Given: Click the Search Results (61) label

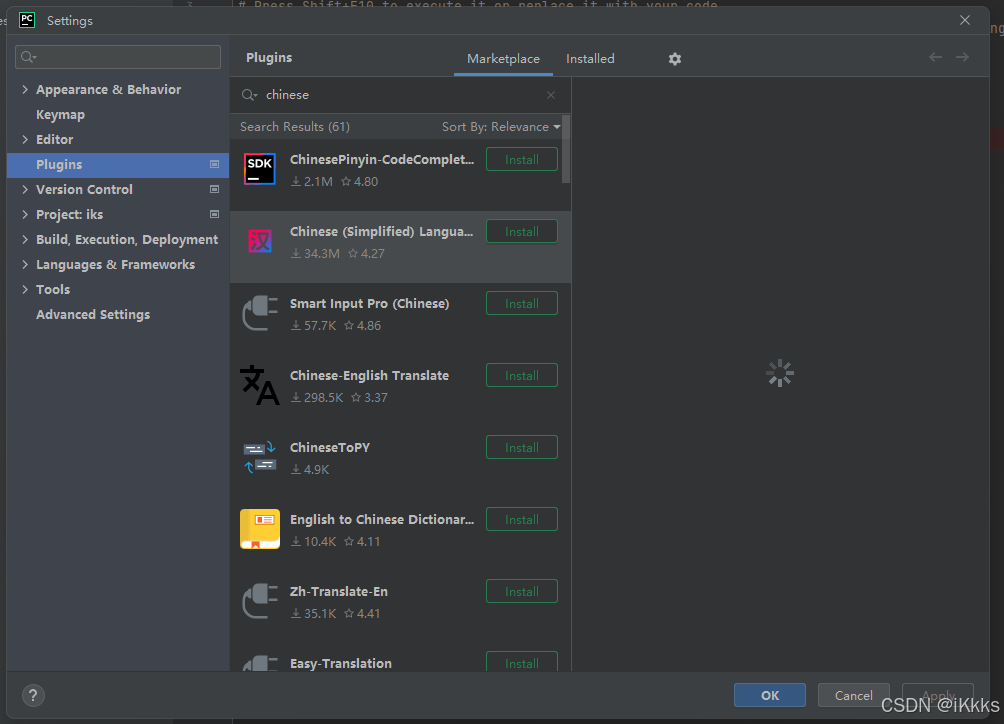Looking at the screenshot, I should tap(295, 127).
